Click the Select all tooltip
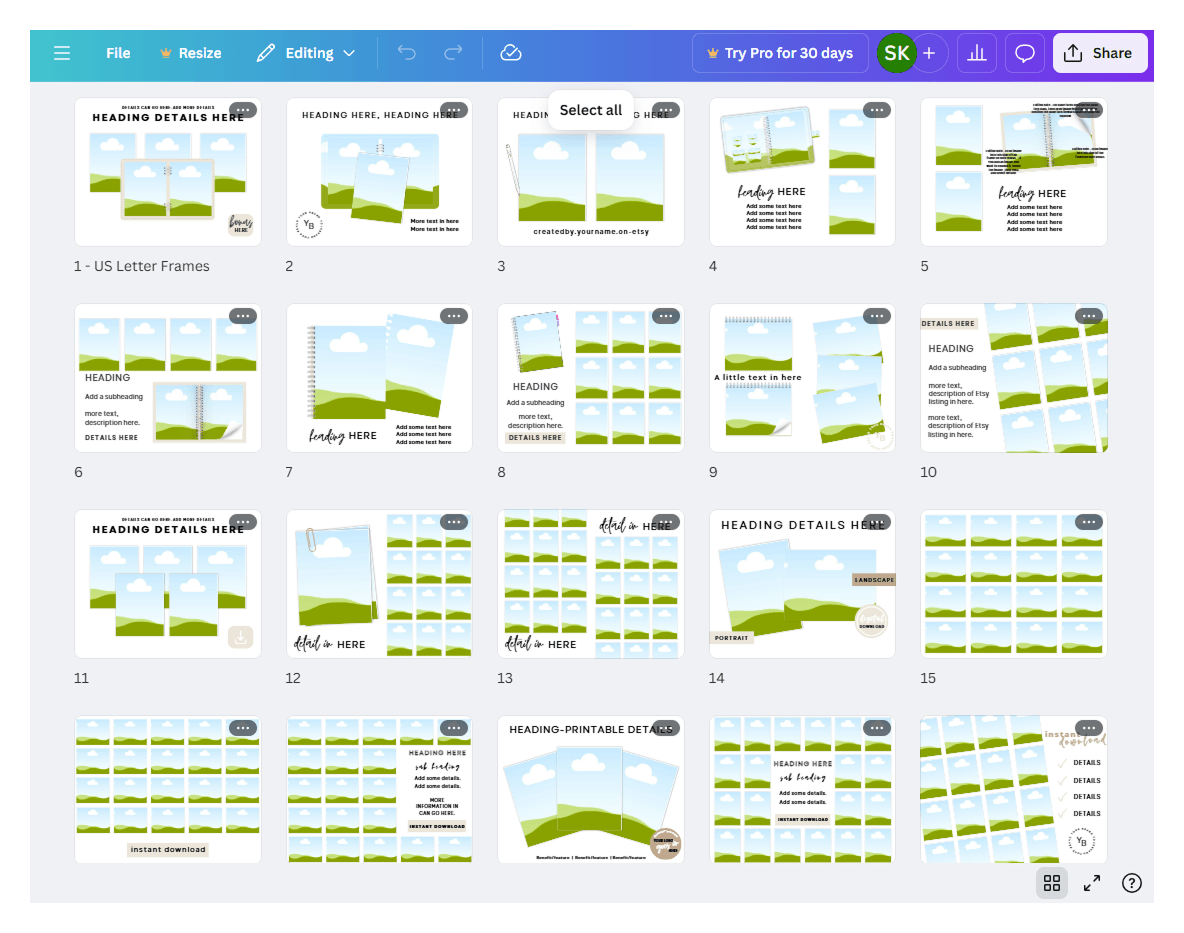The height and width of the screenshot is (933, 1184). [590, 110]
